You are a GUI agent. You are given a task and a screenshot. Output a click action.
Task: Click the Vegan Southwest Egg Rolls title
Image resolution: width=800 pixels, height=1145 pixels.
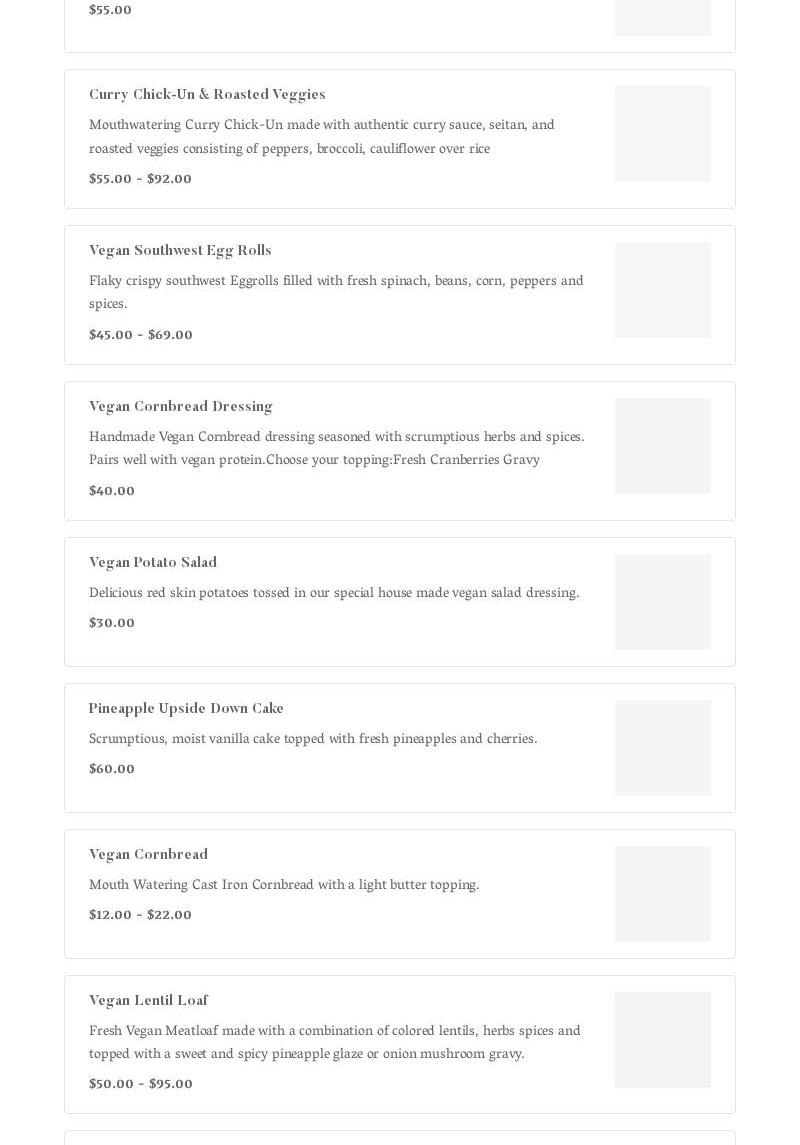click(x=180, y=250)
